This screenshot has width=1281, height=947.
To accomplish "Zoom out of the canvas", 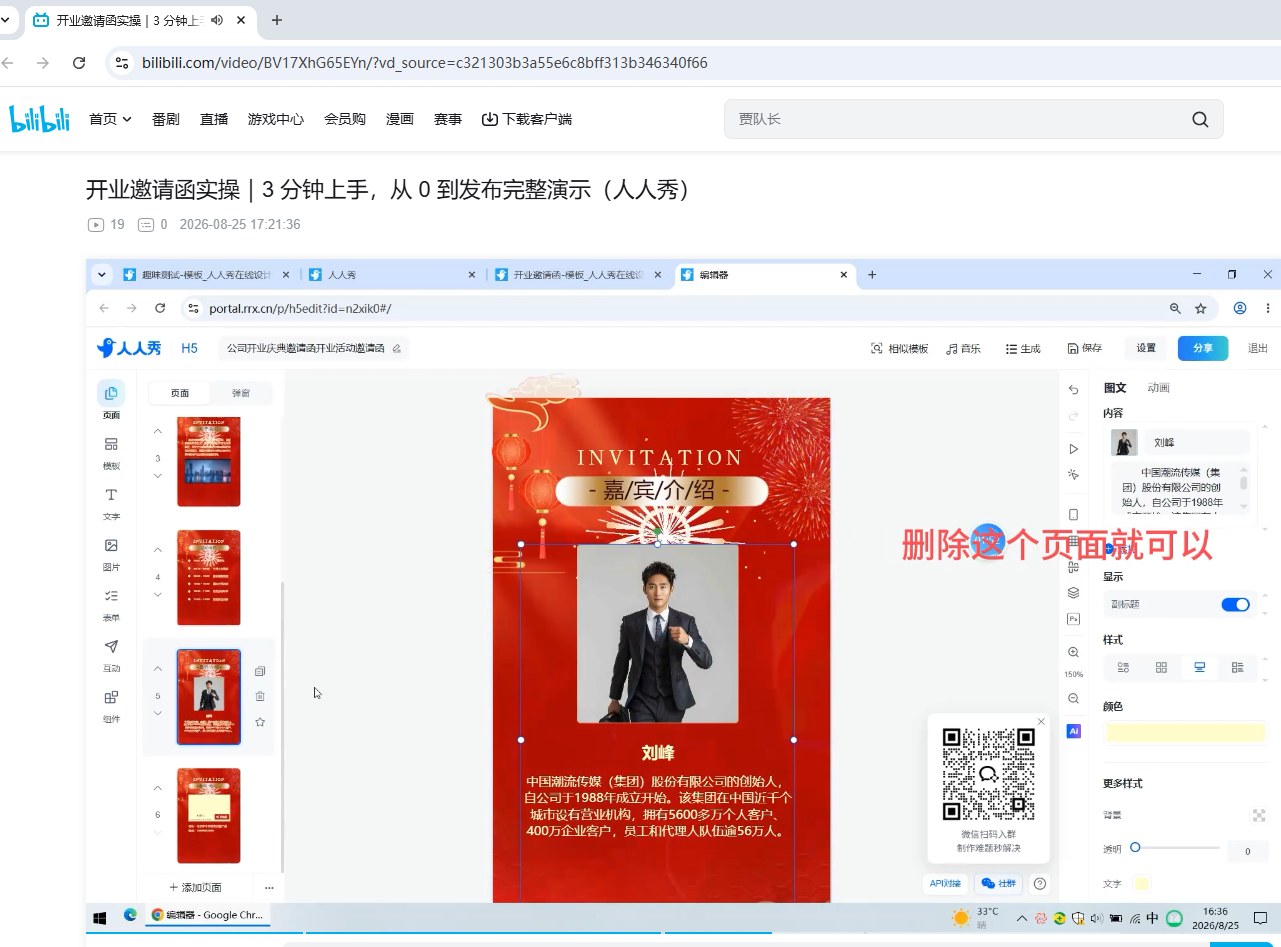I will tap(1074, 698).
